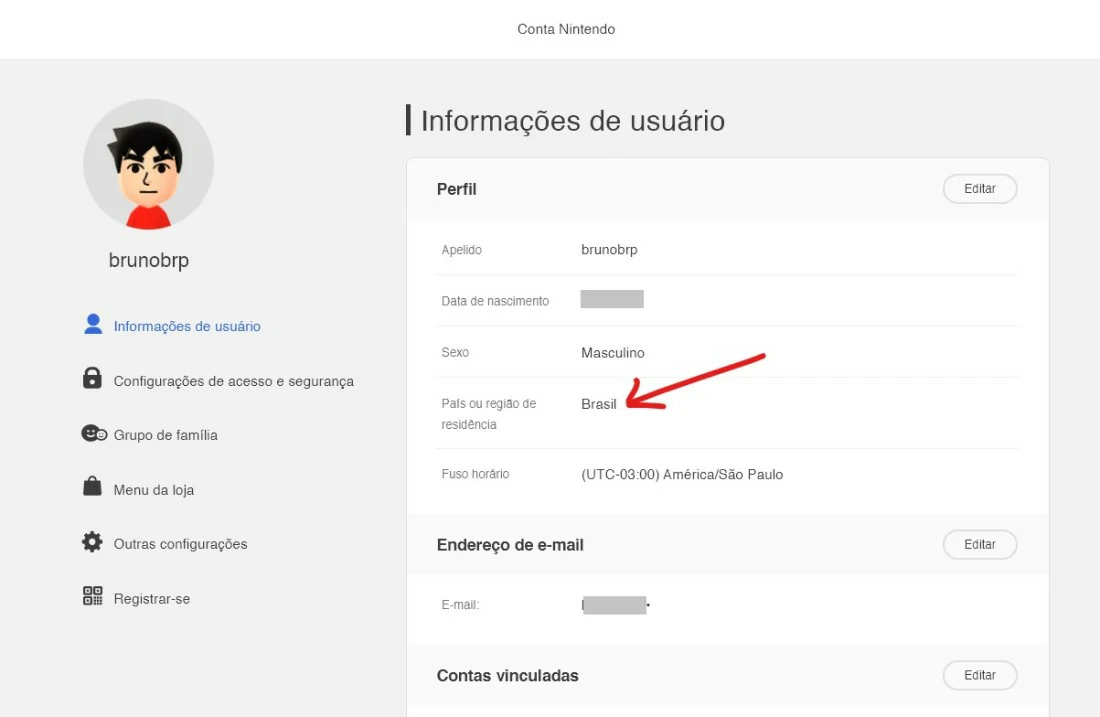Click the Perfil section heading
Image resolution: width=1100 pixels, height=717 pixels.
click(456, 189)
